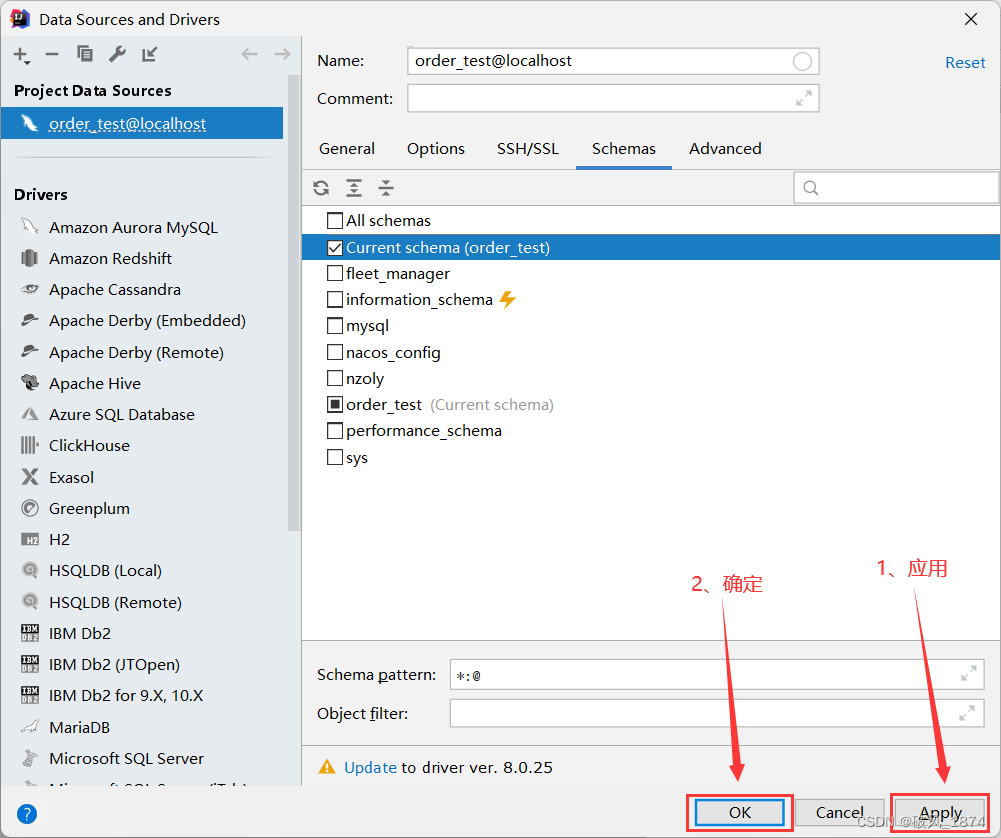
Task: Click the driver update warning icon
Action: tap(327, 767)
